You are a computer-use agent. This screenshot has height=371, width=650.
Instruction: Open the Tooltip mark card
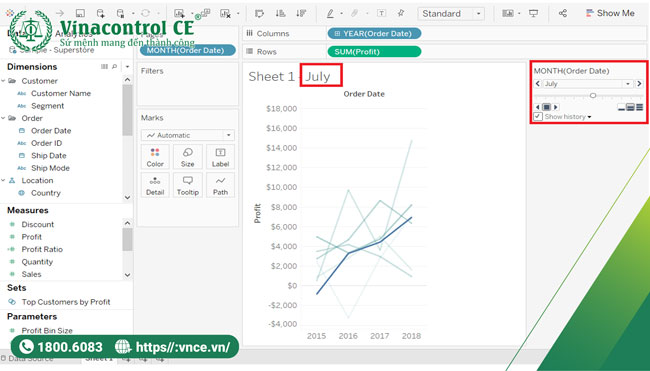[187, 185]
